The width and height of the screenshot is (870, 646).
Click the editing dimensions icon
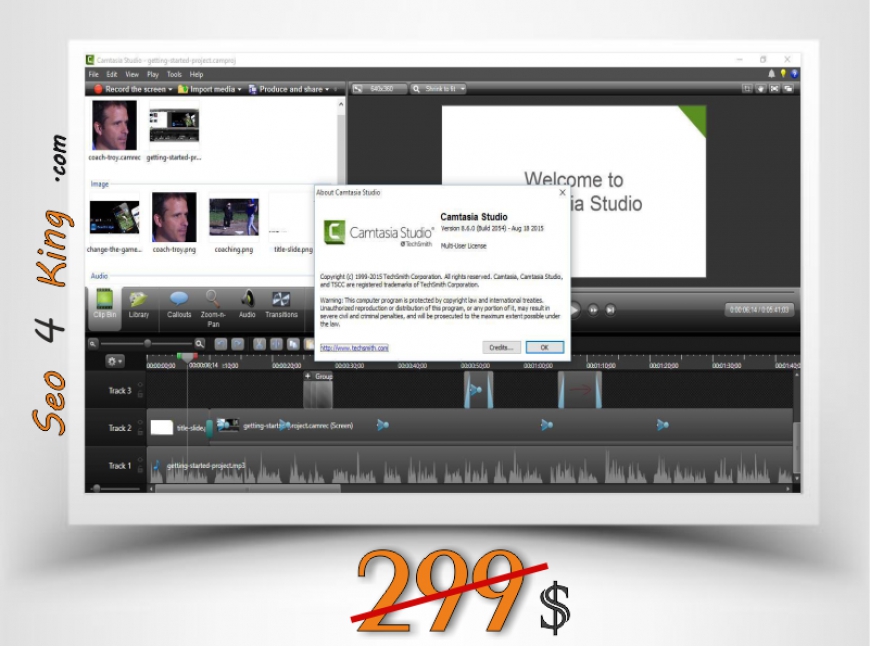click(x=358, y=89)
